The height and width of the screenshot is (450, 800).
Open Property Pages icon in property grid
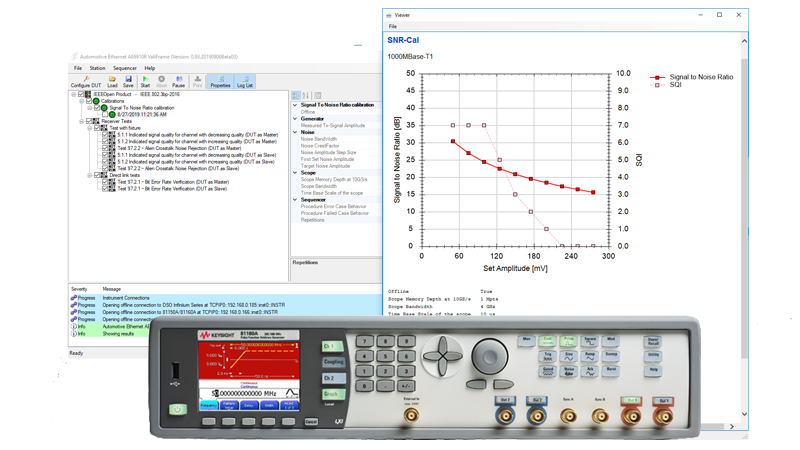click(x=317, y=95)
